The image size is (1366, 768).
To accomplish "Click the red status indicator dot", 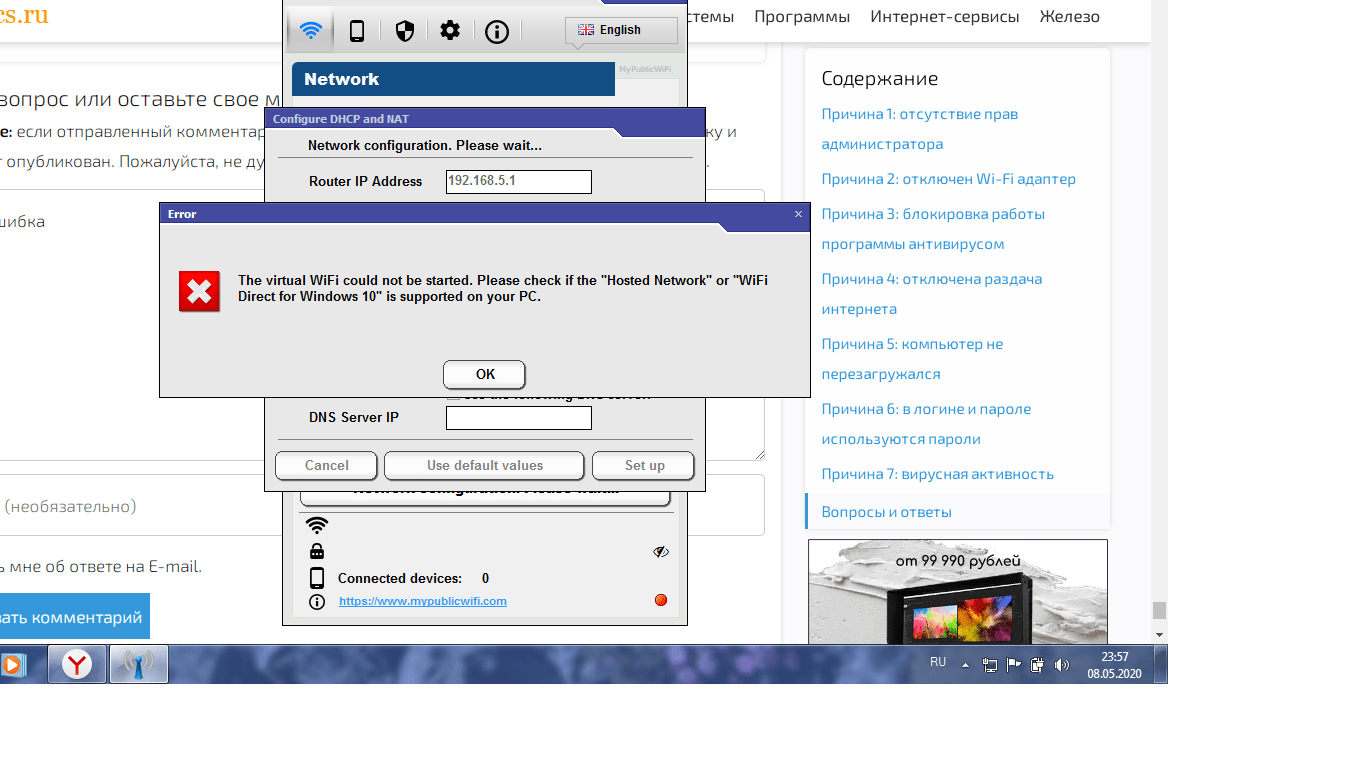I will click(660, 601).
